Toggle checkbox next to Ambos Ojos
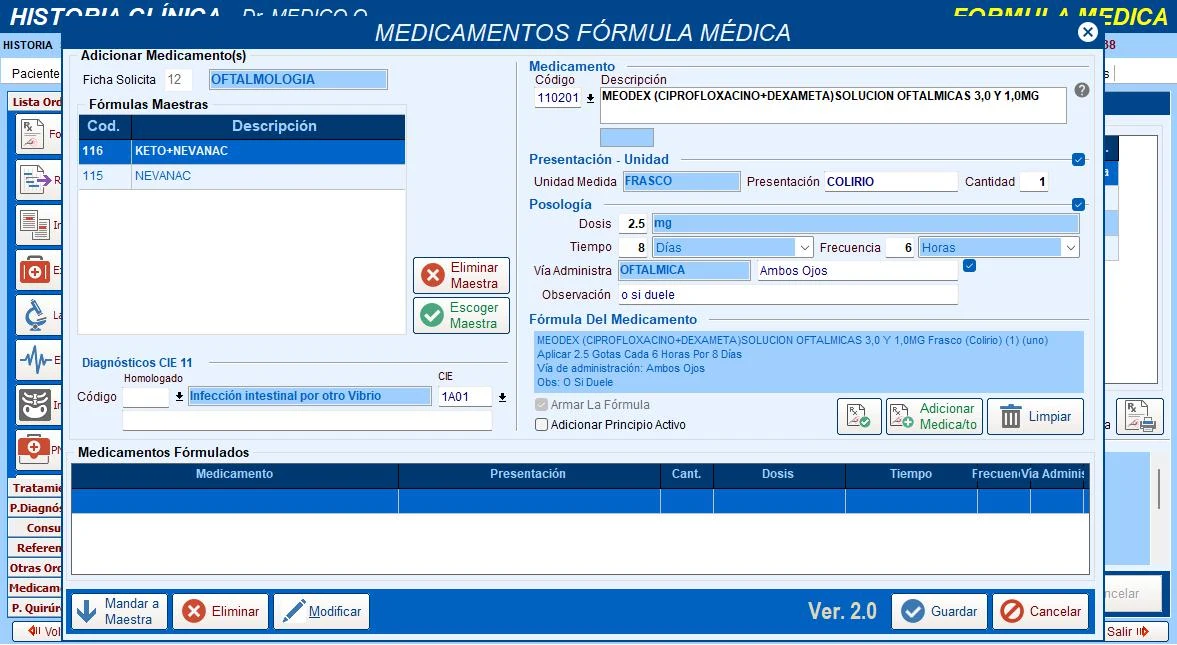The width and height of the screenshot is (1177, 645). tap(969, 266)
